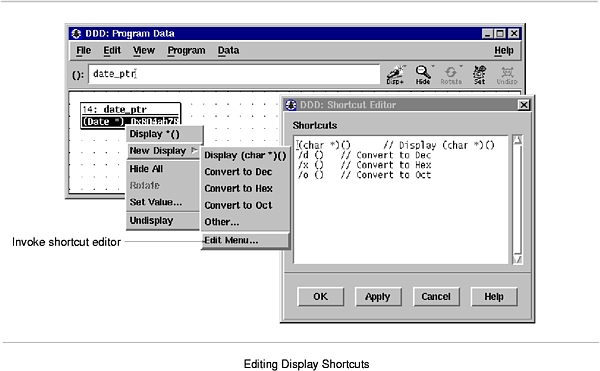Click Apply in Shortcut Editor
The width and height of the screenshot is (600, 371).
click(x=378, y=297)
